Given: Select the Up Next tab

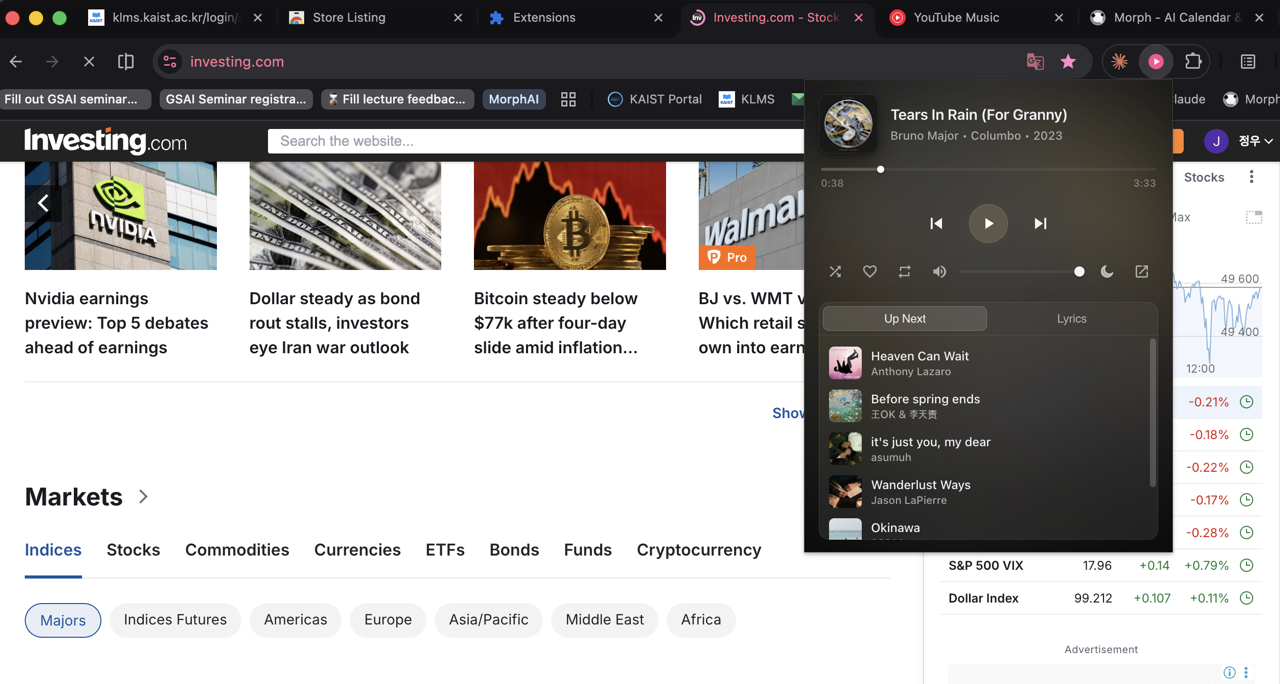Looking at the screenshot, I should (x=905, y=319).
